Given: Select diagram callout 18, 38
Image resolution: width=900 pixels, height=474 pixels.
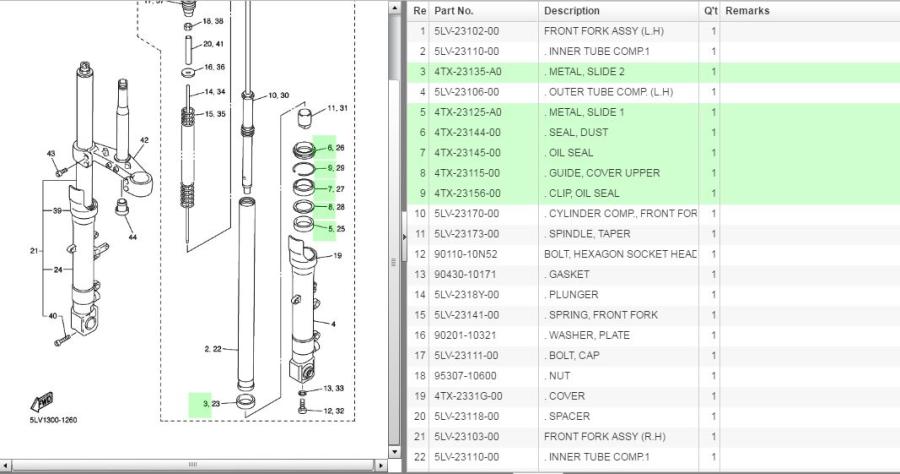Looking at the screenshot, I should tap(212, 21).
